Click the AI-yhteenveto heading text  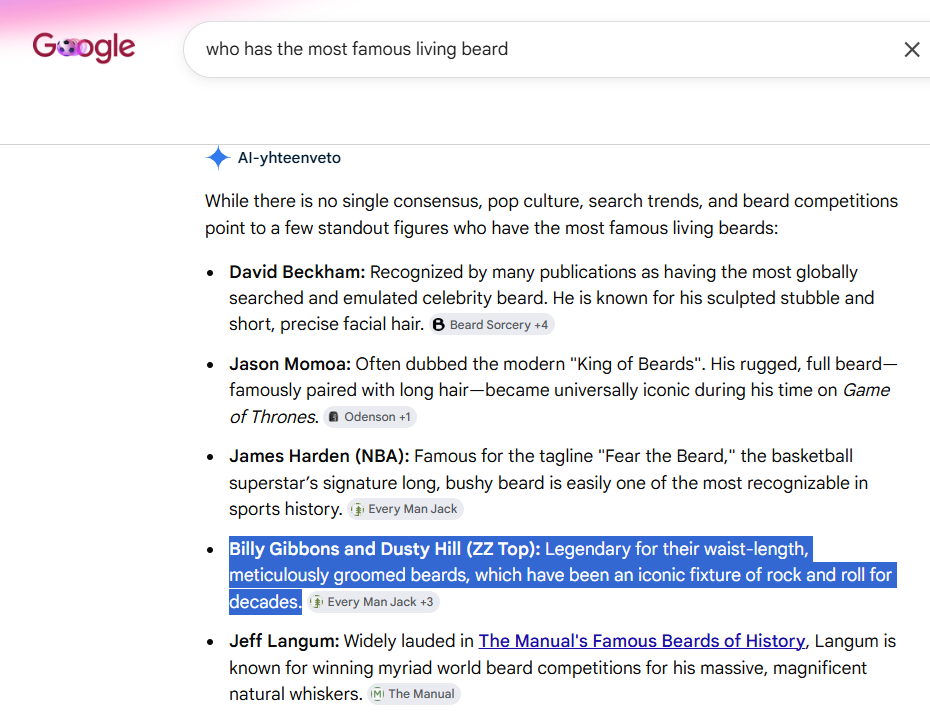coord(289,158)
